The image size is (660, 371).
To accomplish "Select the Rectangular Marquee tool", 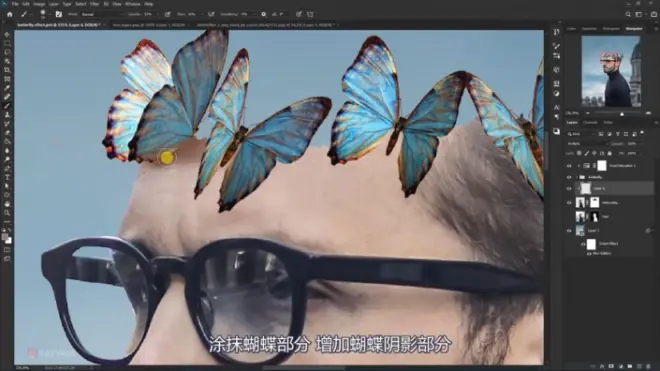I will (7, 43).
